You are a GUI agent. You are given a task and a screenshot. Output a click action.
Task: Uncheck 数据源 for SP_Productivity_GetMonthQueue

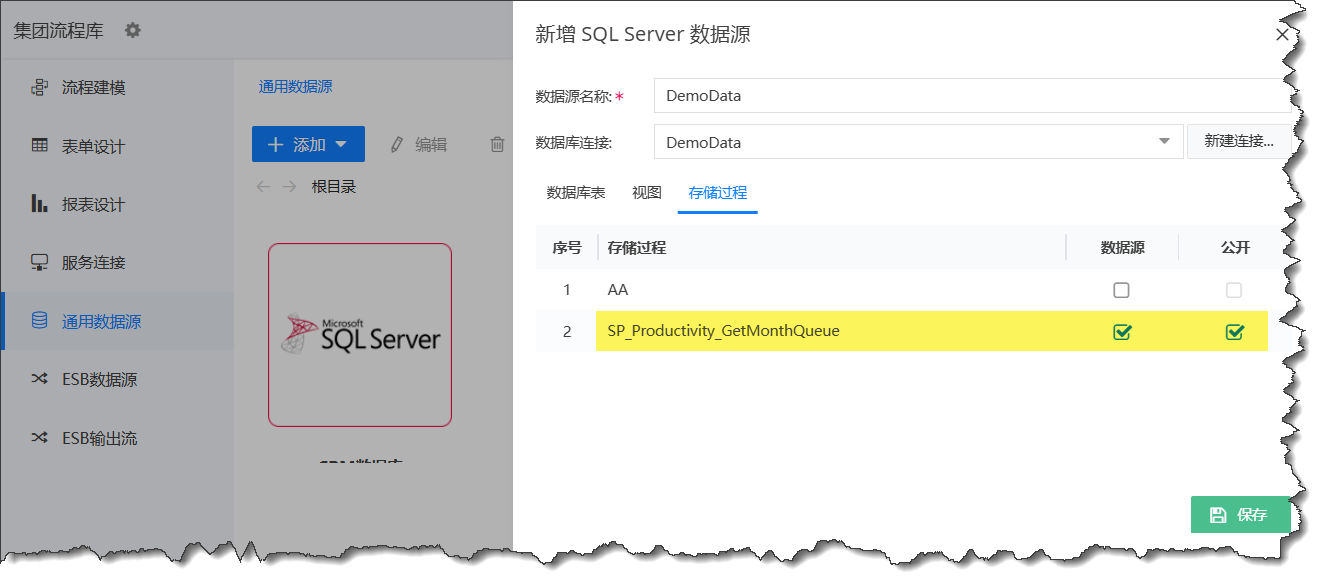pyautogui.click(x=1121, y=332)
